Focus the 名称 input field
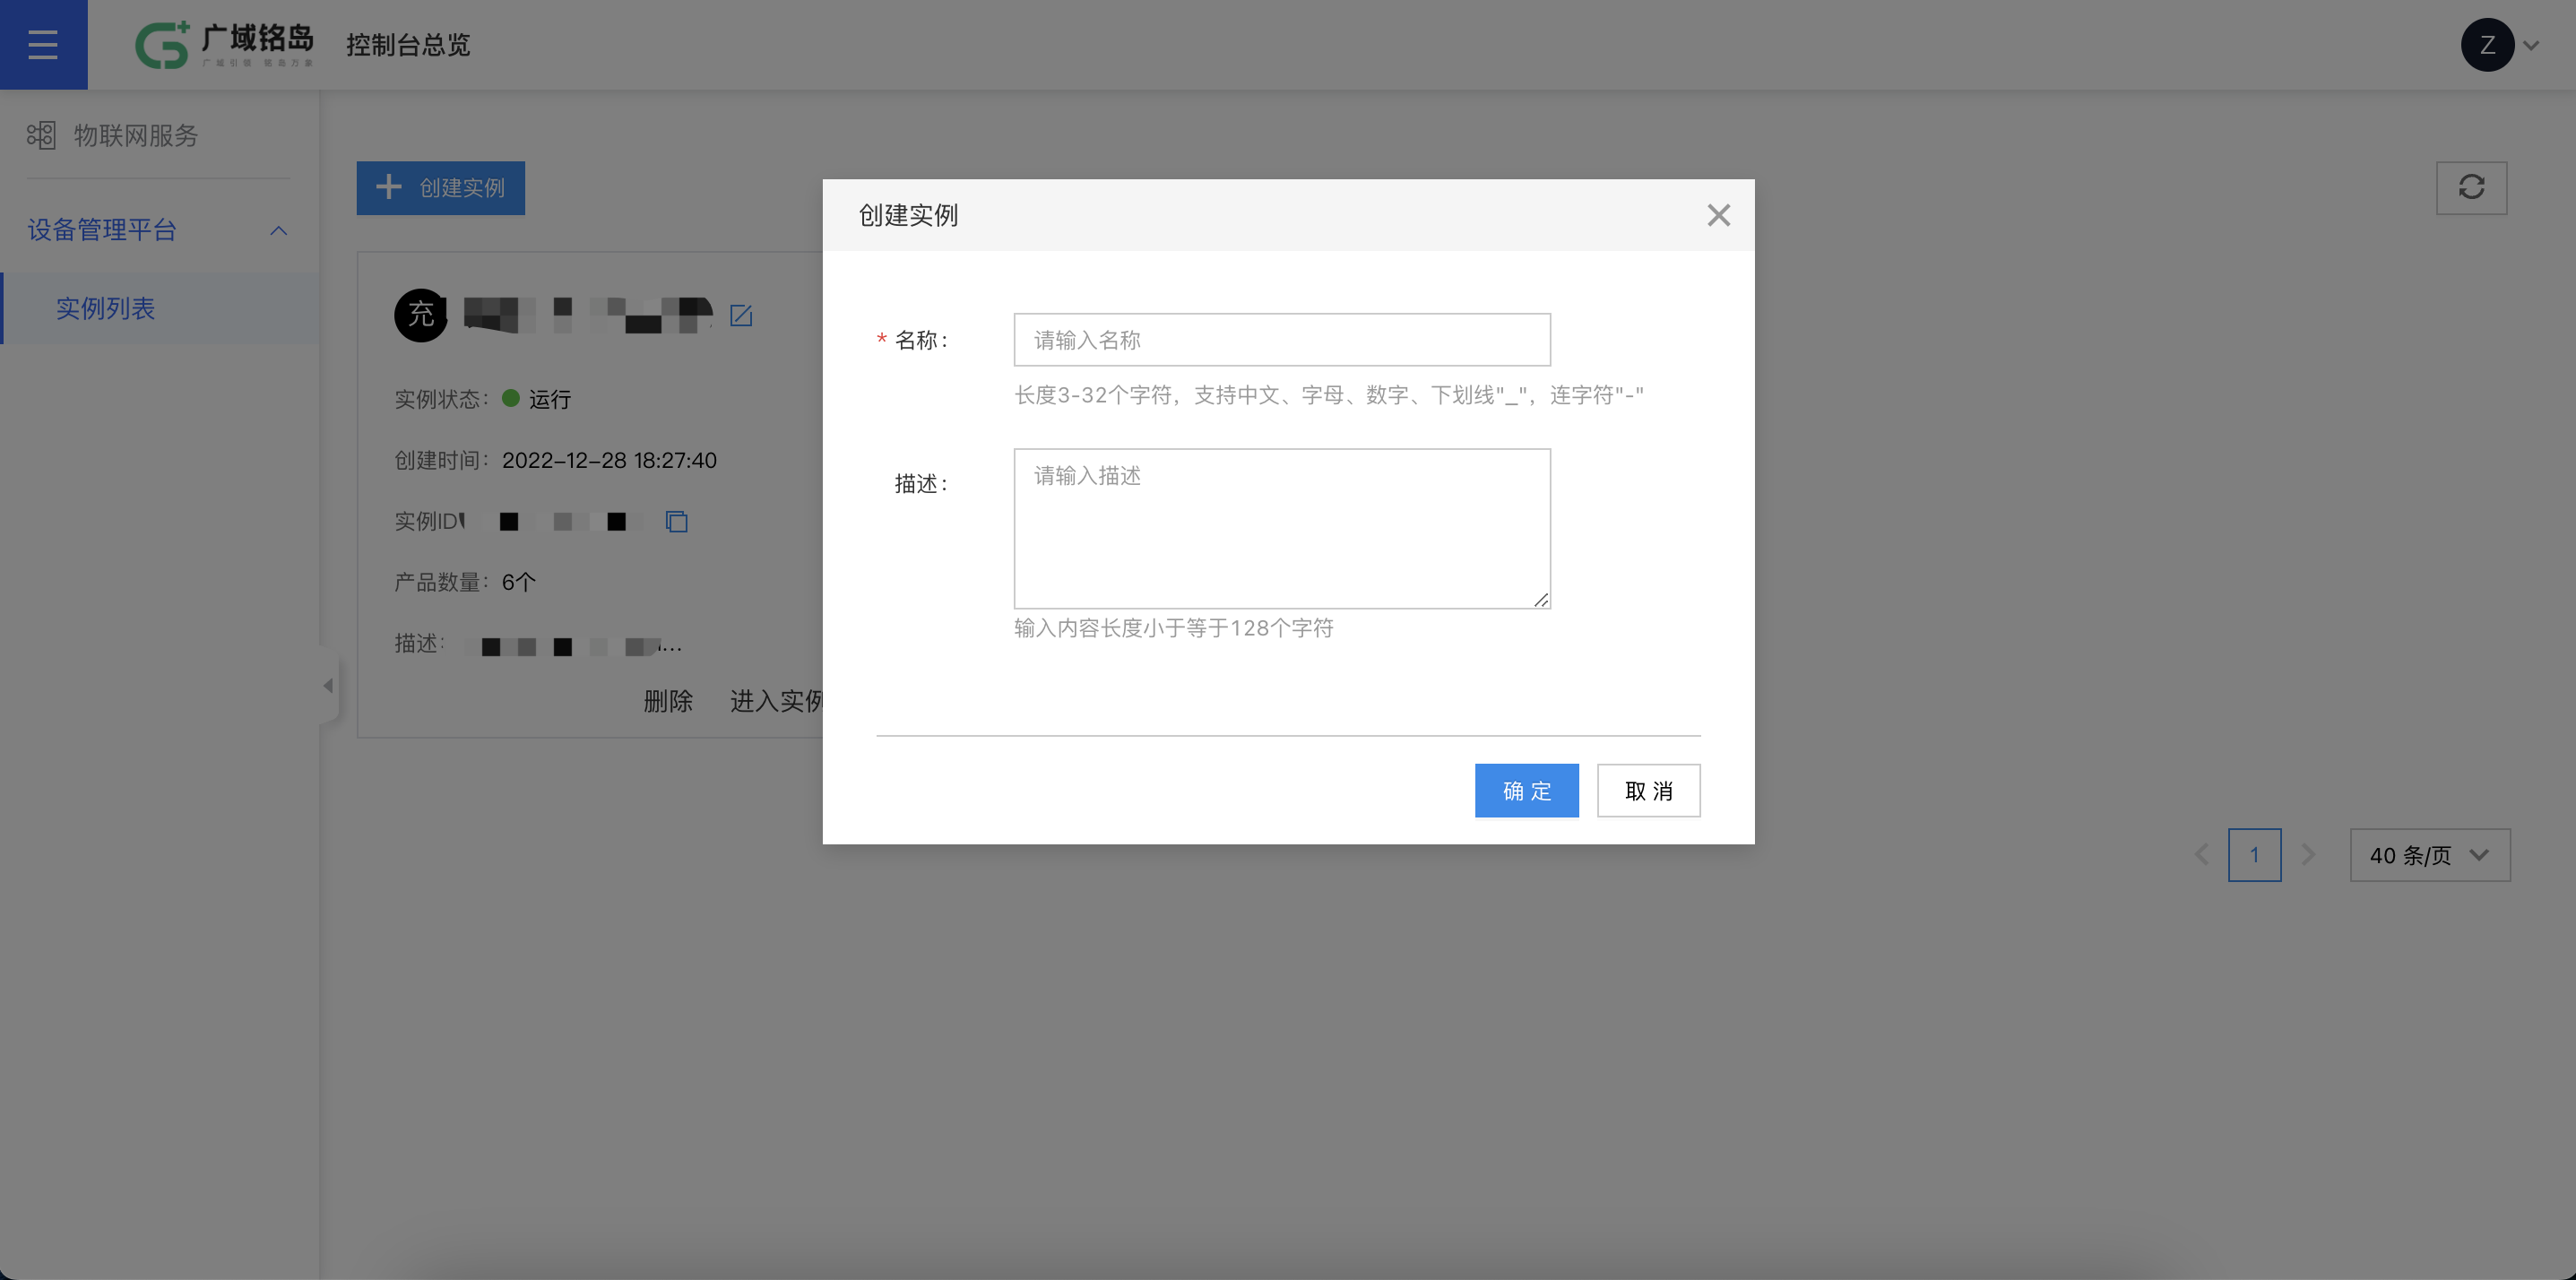 click(1282, 340)
